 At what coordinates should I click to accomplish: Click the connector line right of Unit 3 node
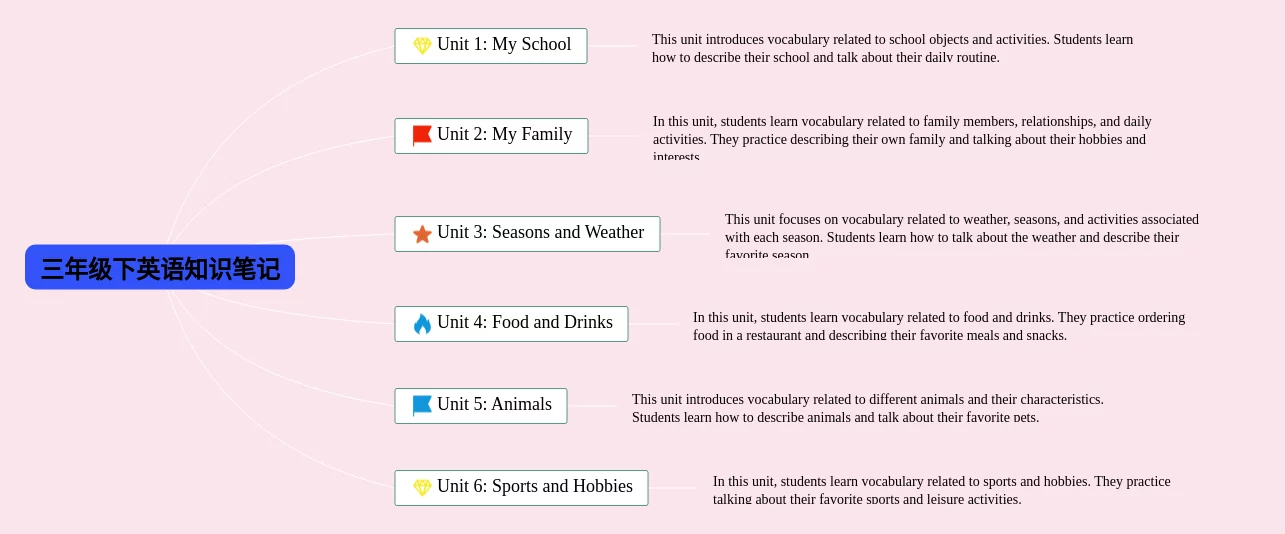click(686, 234)
